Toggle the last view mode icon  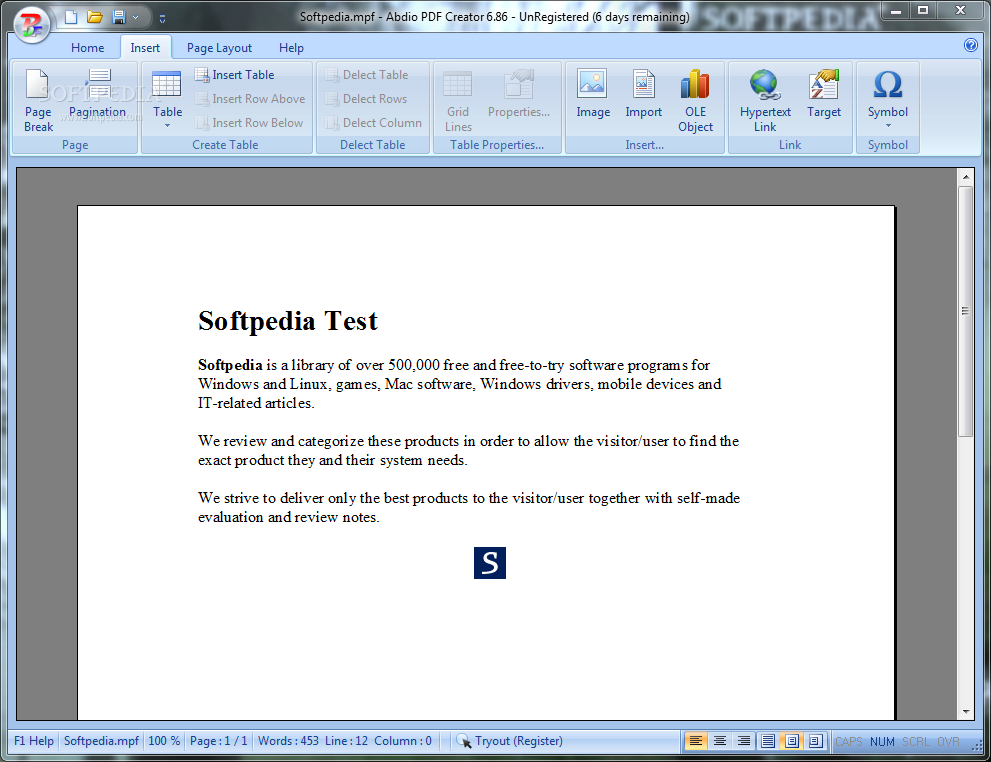(816, 741)
